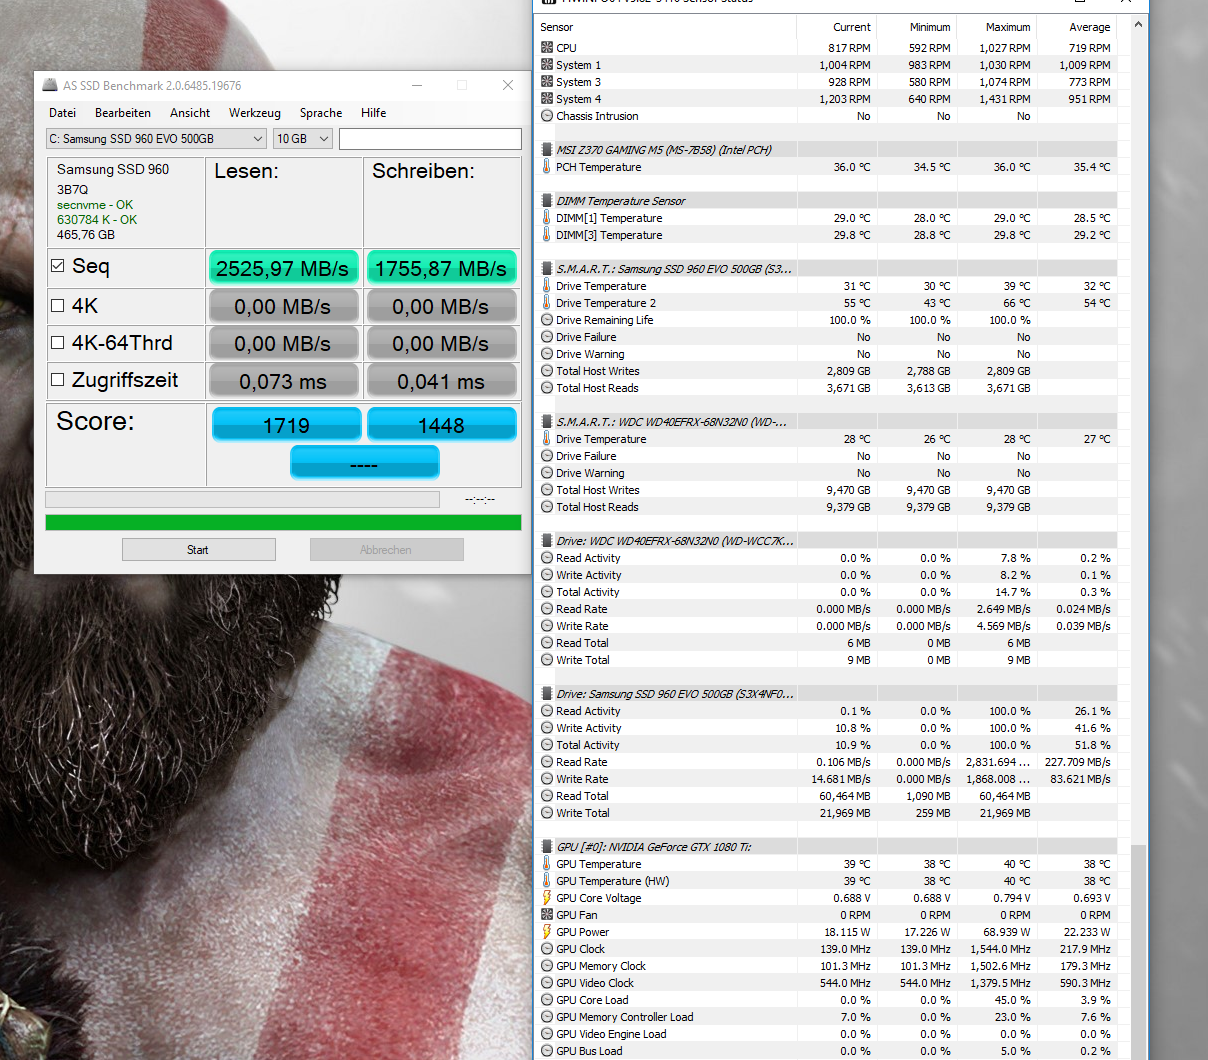Image resolution: width=1208 pixels, height=1060 pixels.
Task: Click the write score 1448
Action: pos(441,424)
